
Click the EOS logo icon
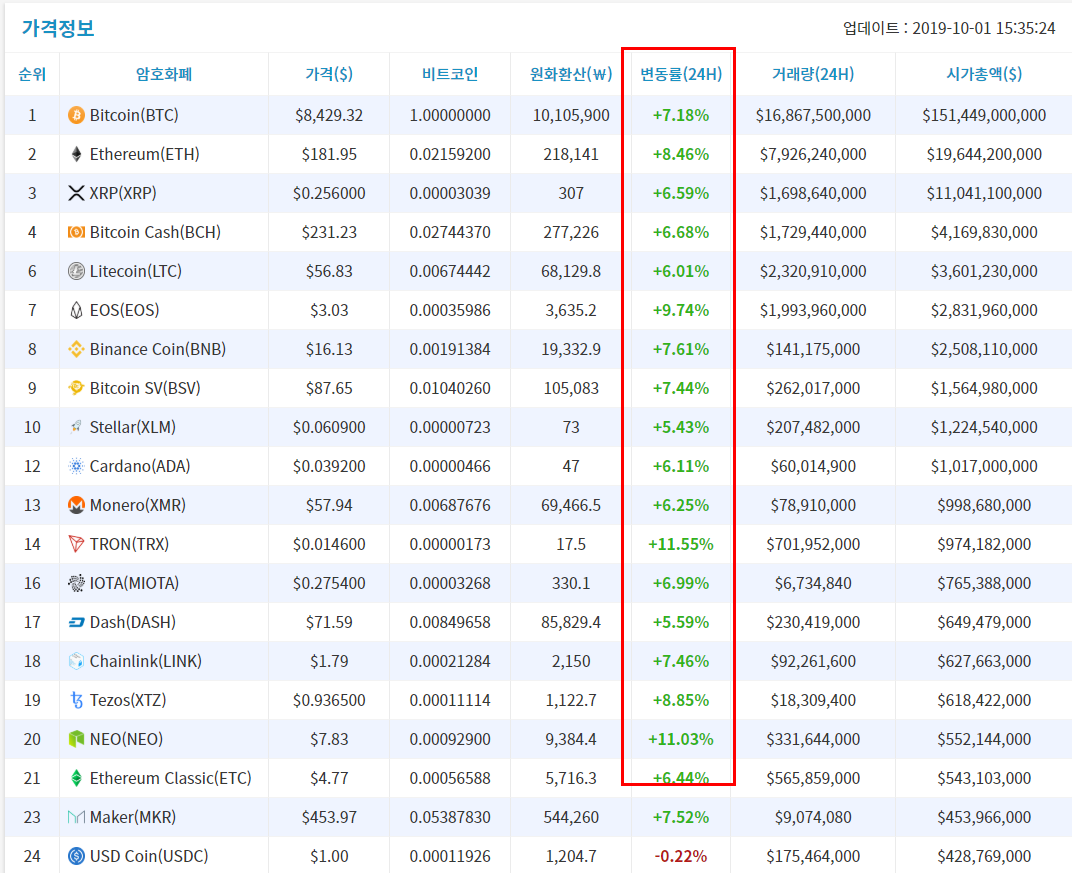[x=76, y=310]
